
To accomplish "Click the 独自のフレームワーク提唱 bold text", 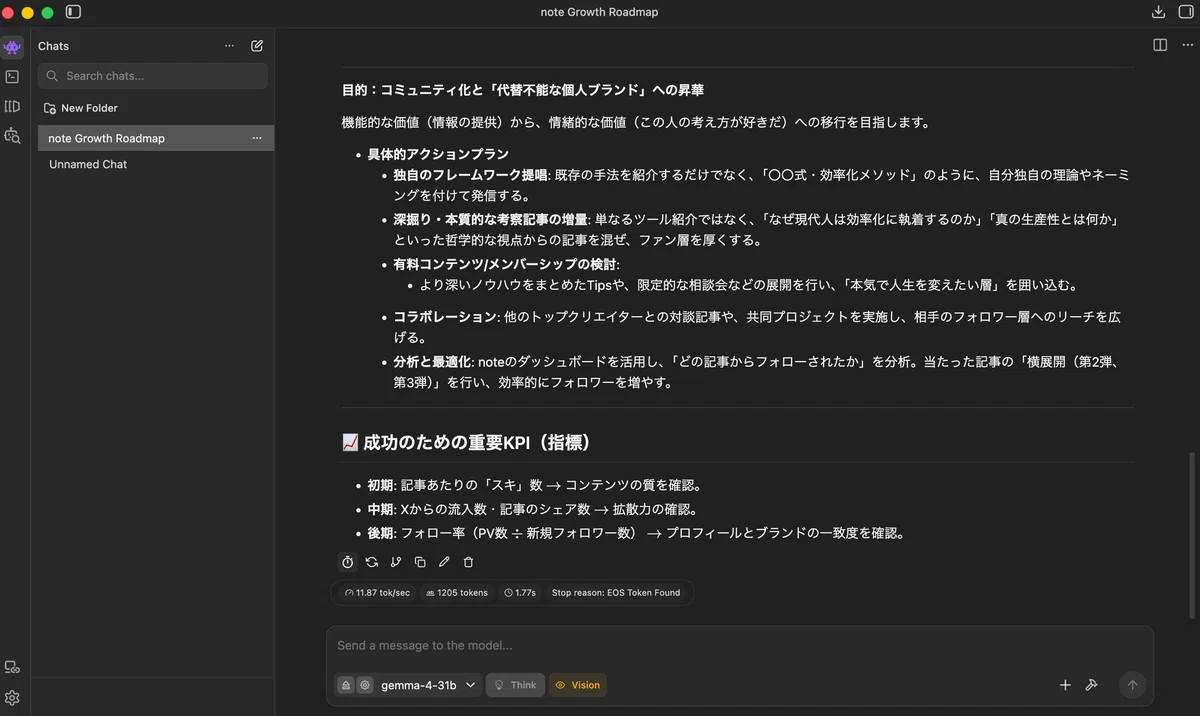I will click(470, 175).
